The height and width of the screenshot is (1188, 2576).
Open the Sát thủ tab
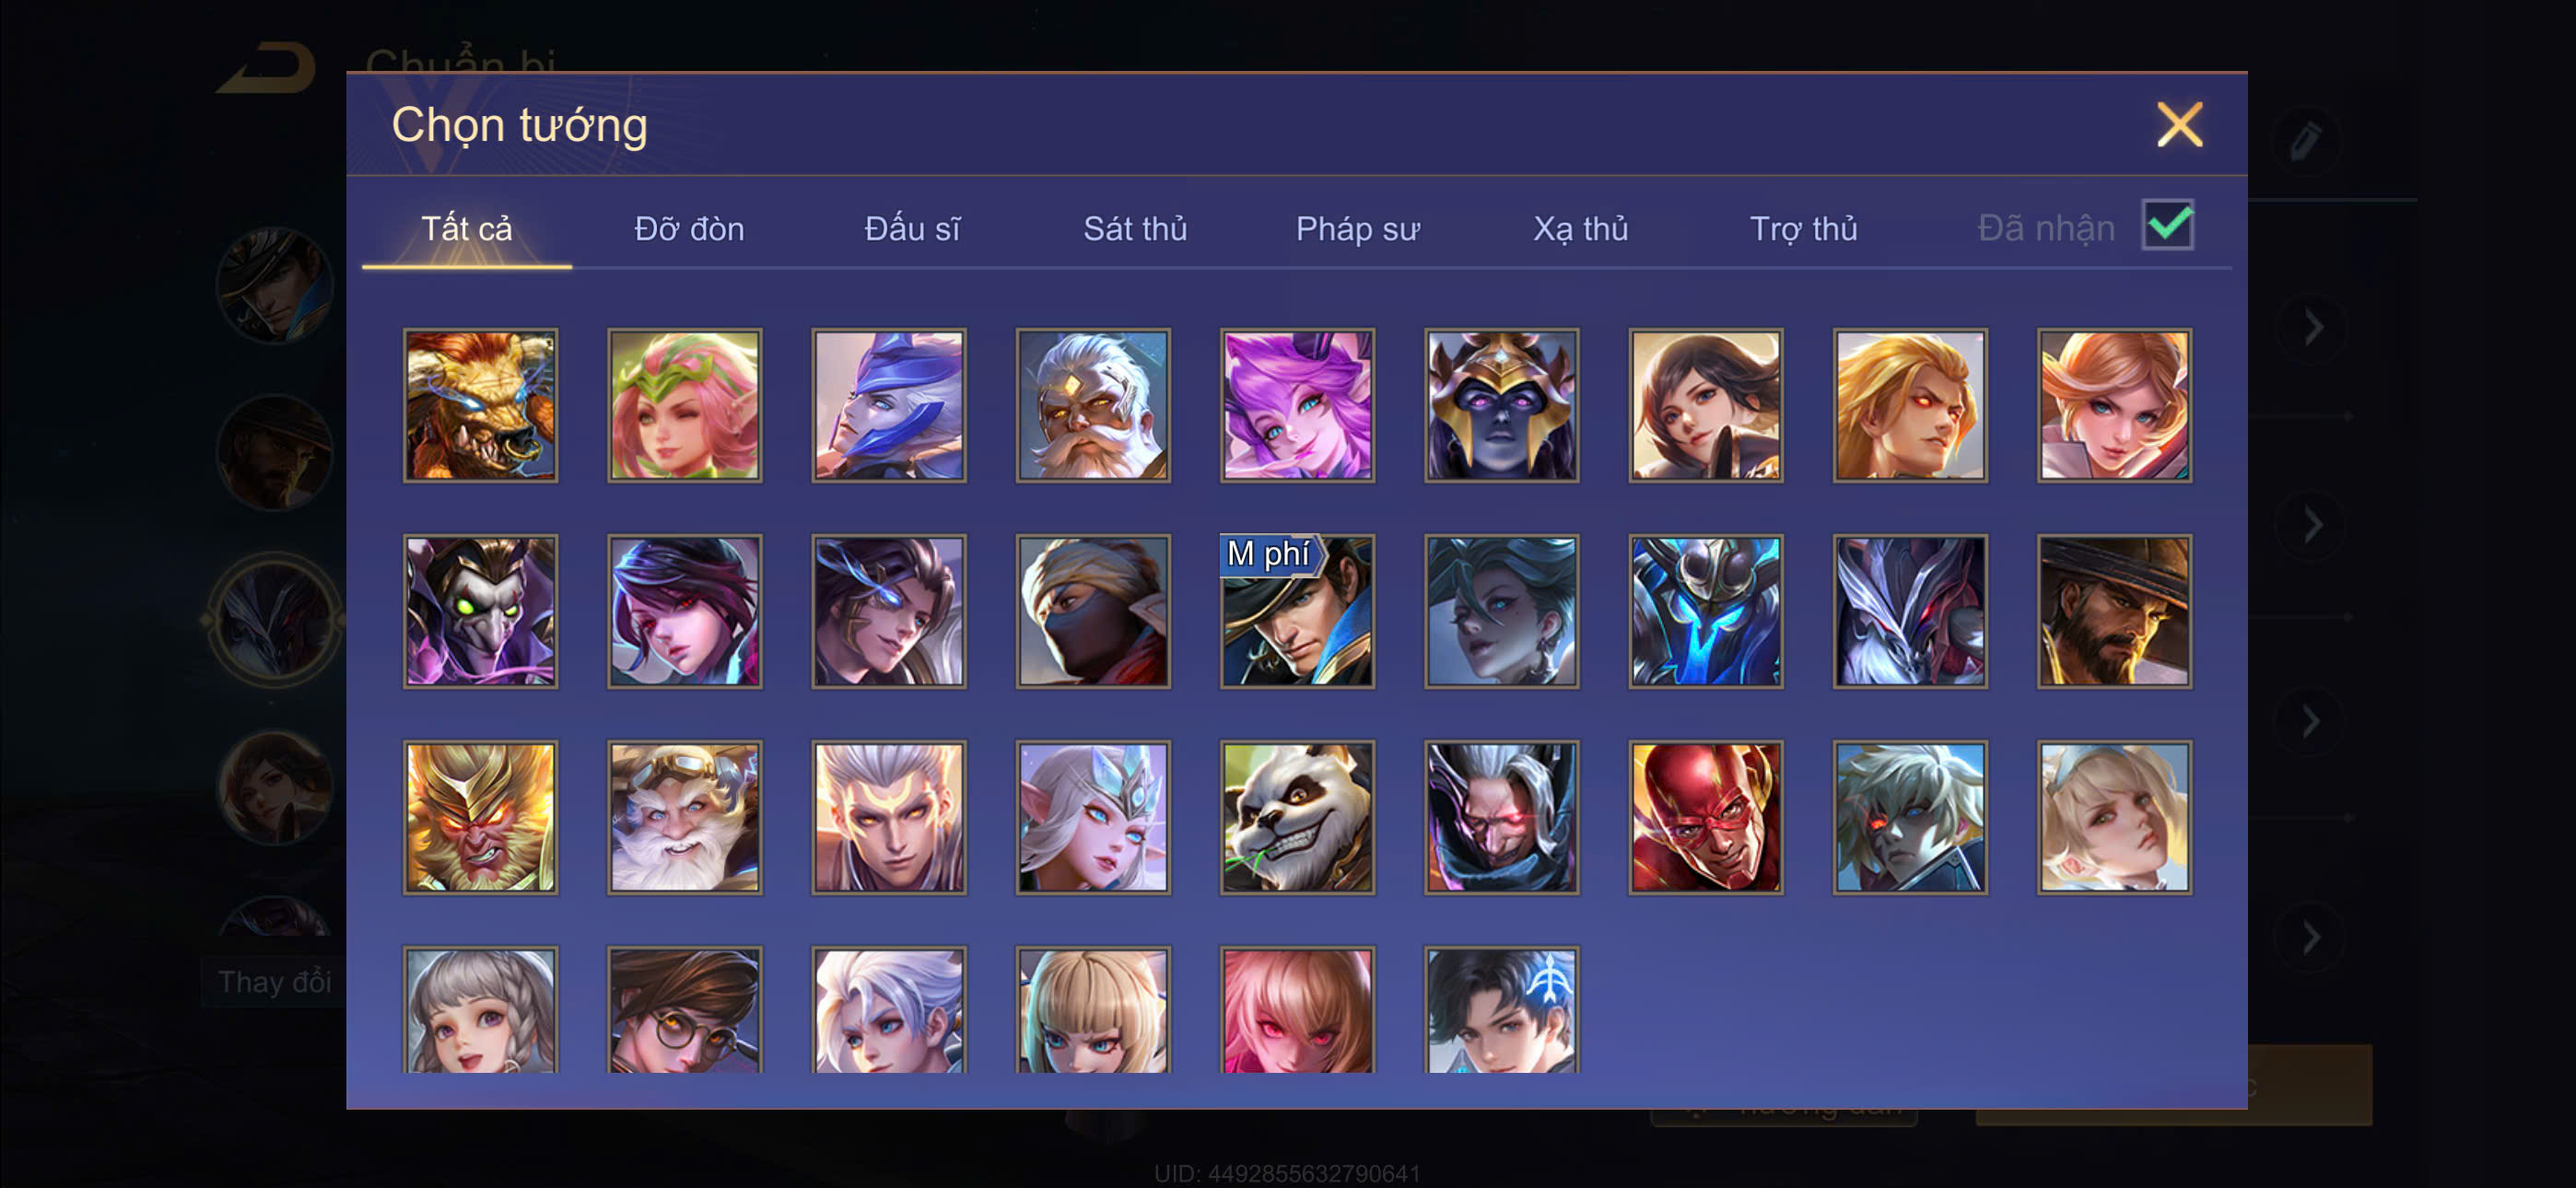[1135, 229]
